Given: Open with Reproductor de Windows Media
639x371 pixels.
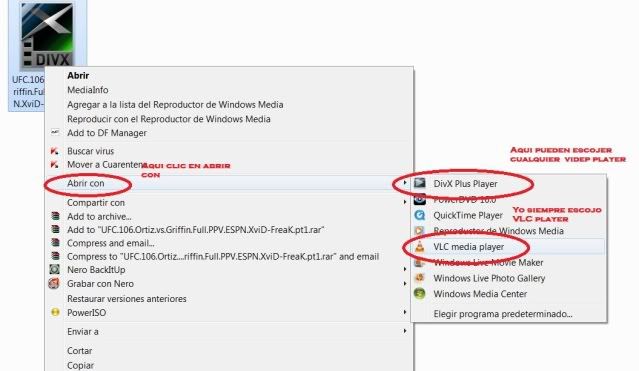Looking at the screenshot, I should click(498, 231).
